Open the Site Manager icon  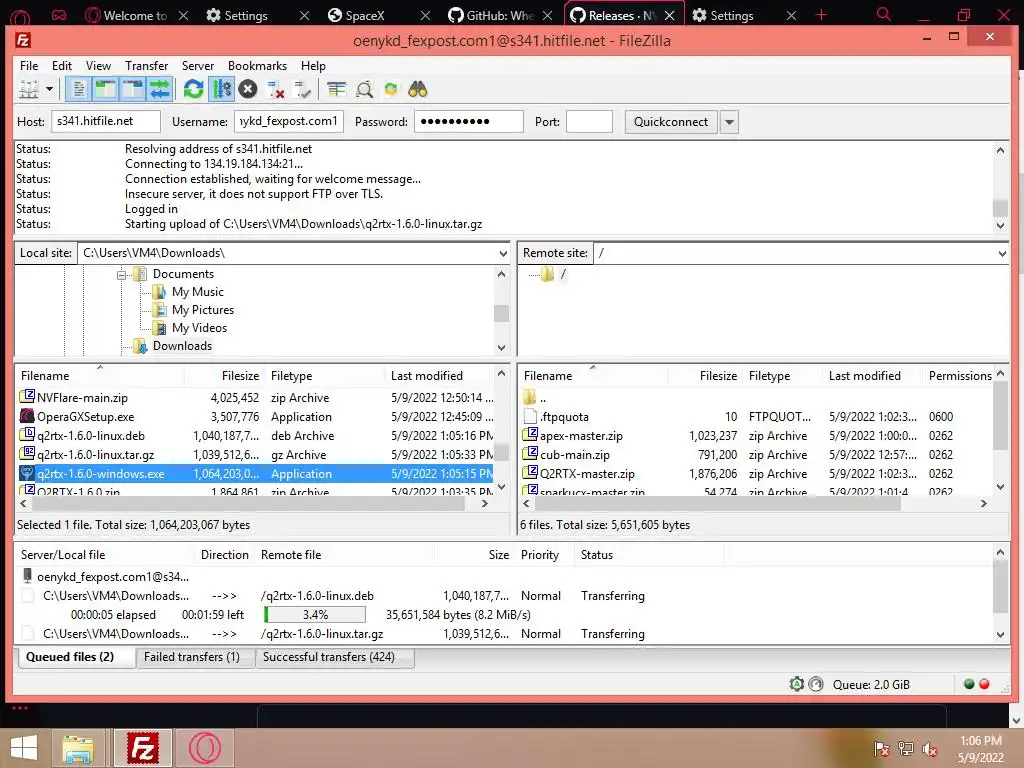tap(28, 89)
